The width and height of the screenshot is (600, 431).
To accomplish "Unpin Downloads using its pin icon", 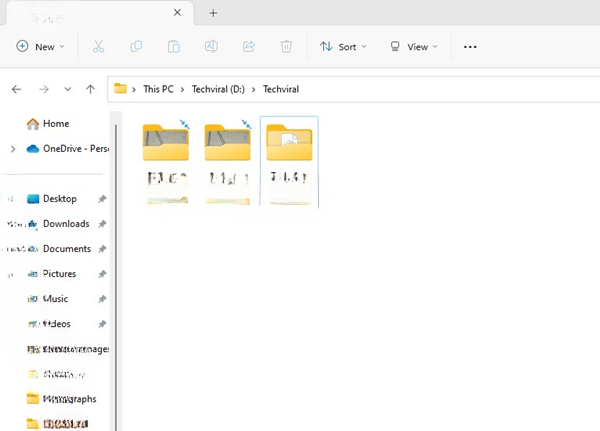I will (x=102, y=224).
